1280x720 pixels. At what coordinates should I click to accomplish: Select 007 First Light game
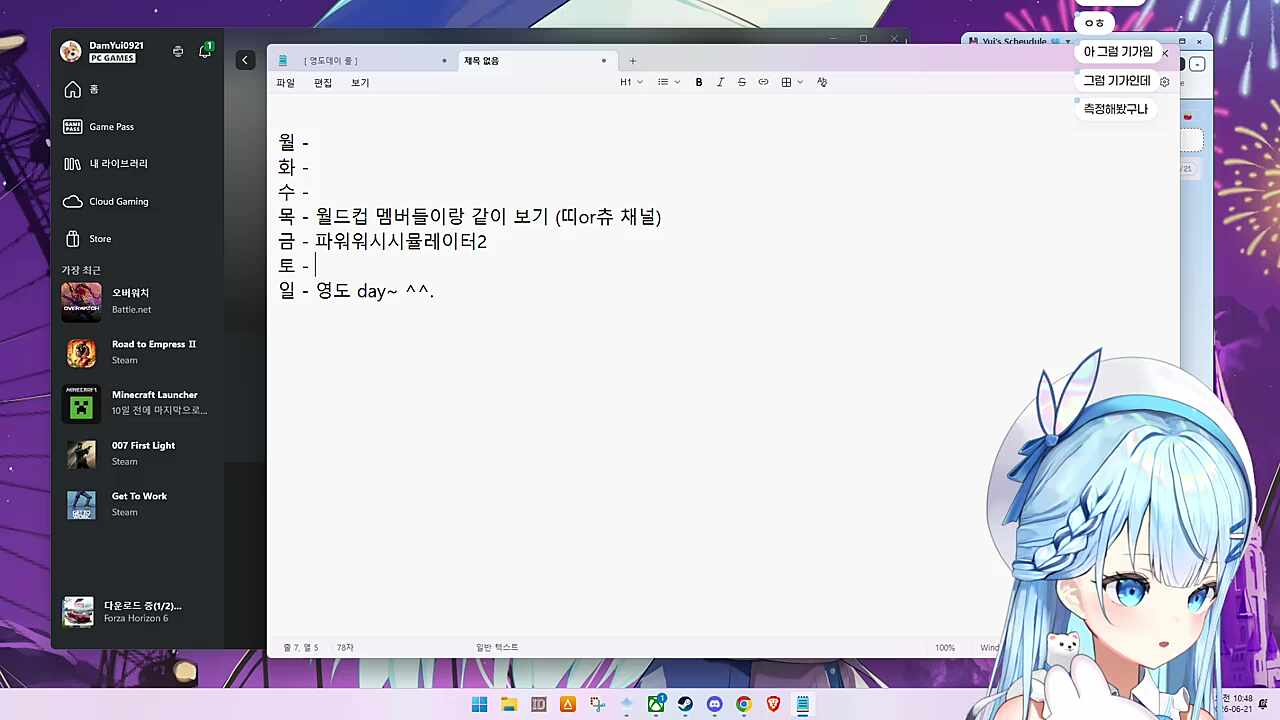click(137, 453)
